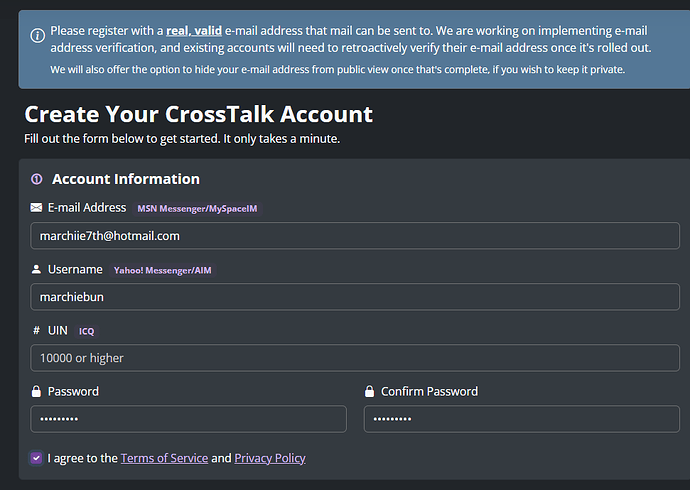The image size is (690, 490).
Task: Click the envelope icon beside E-mail Address
Action: pyautogui.click(x=36, y=208)
